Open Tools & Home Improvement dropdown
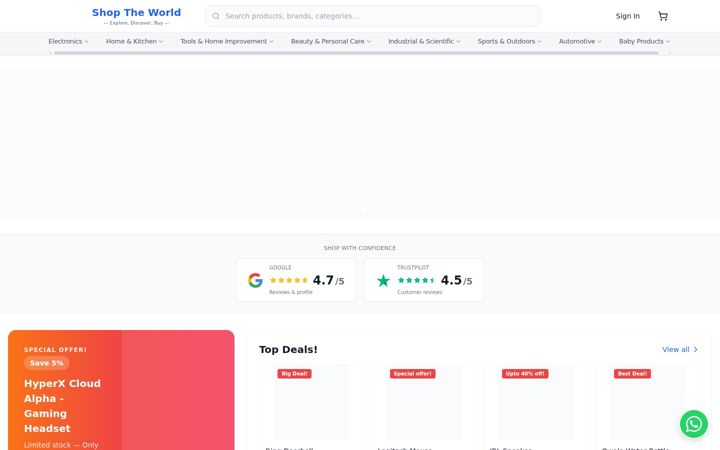 coord(227,41)
